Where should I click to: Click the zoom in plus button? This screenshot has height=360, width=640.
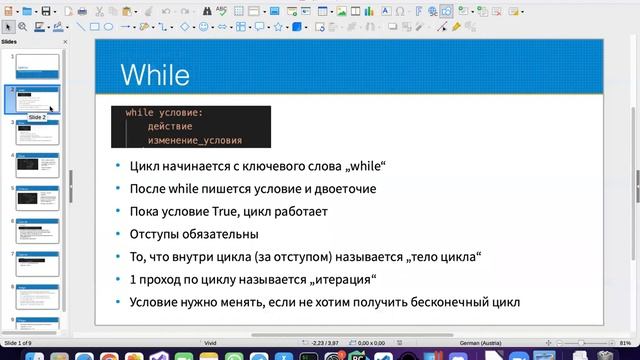click(611, 343)
